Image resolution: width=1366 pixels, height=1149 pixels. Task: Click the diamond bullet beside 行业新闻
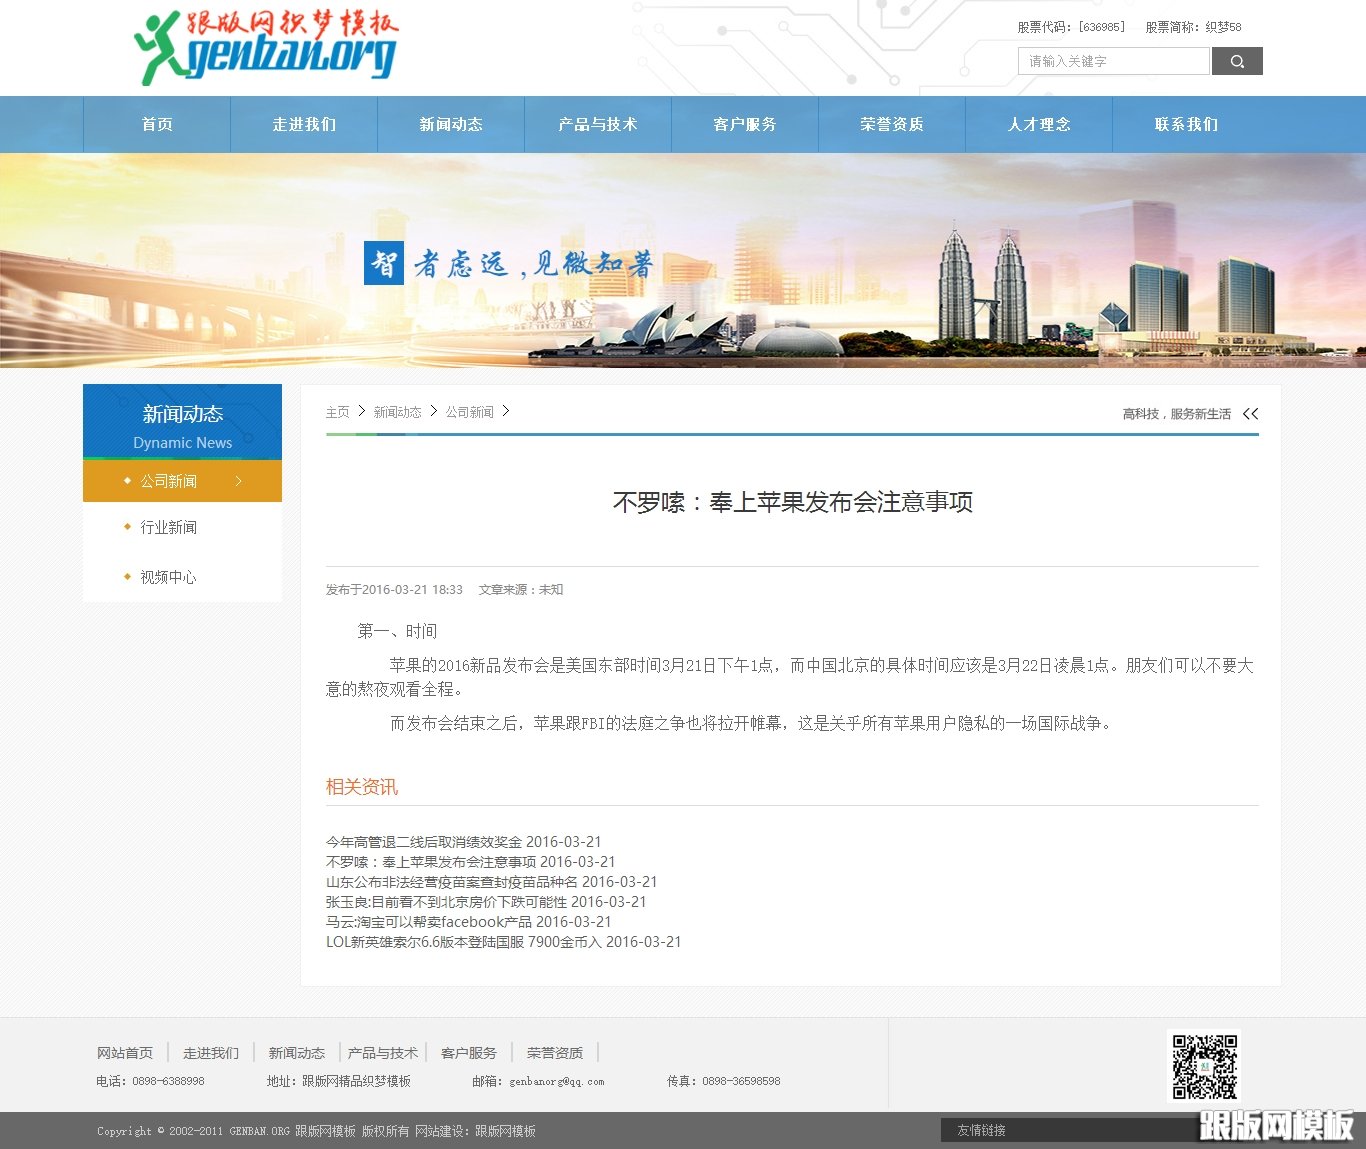pos(127,527)
